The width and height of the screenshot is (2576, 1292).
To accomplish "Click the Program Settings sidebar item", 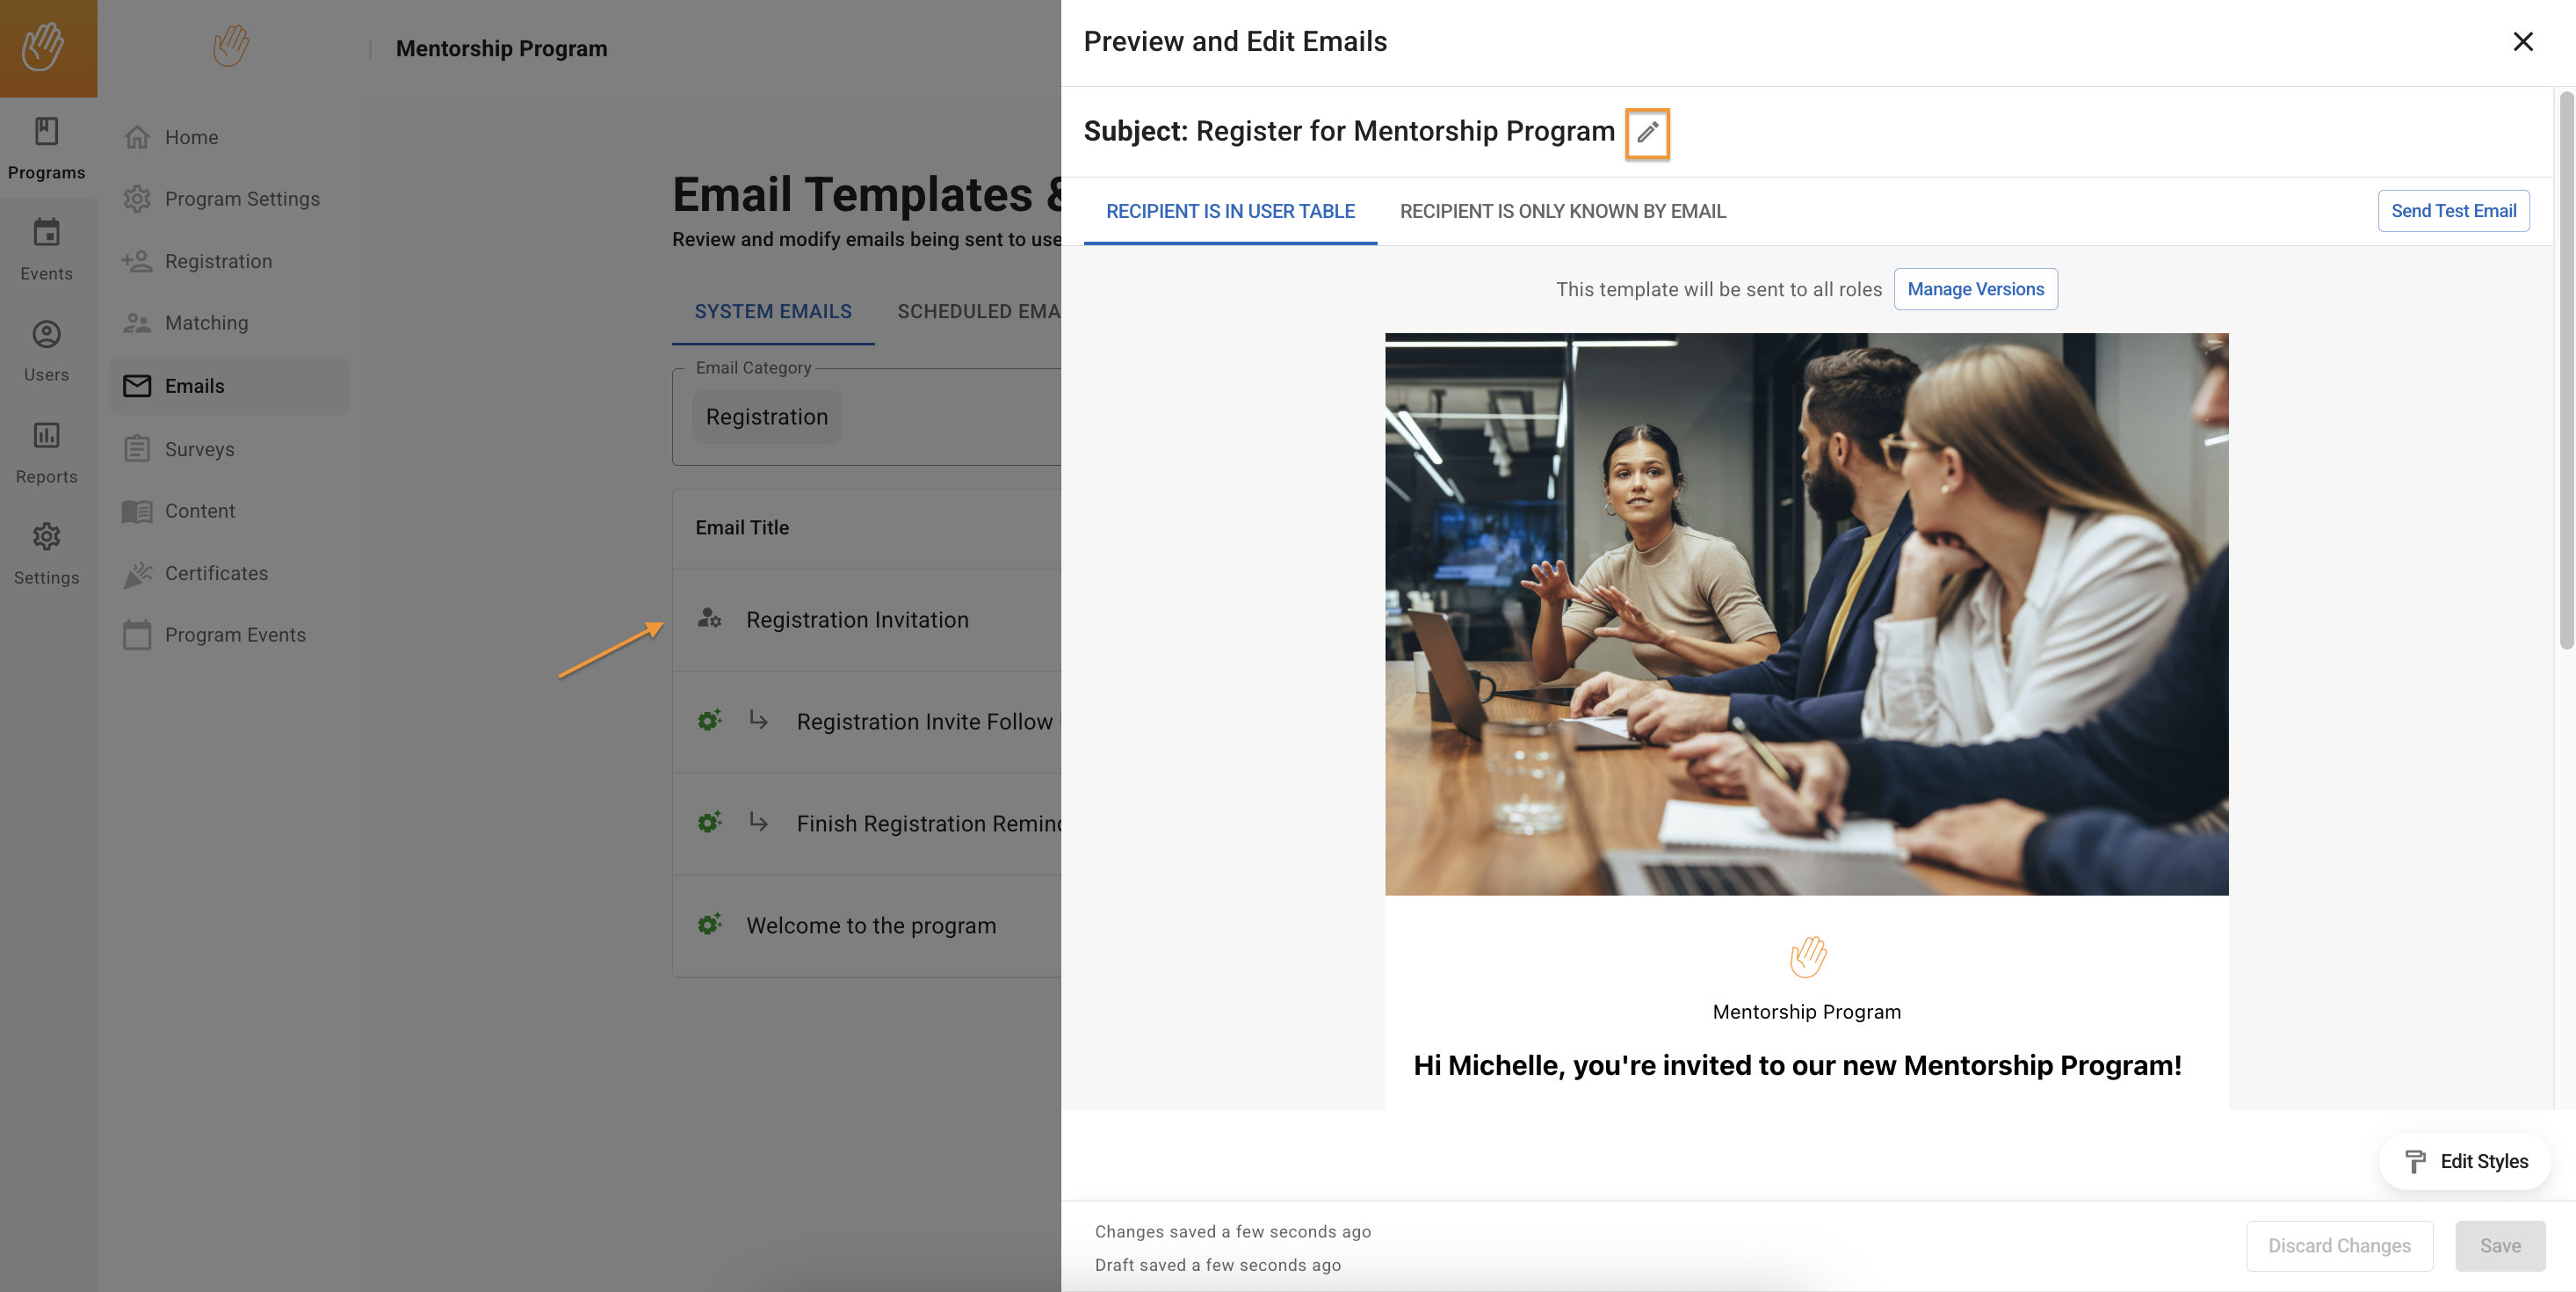I will tap(242, 199).
